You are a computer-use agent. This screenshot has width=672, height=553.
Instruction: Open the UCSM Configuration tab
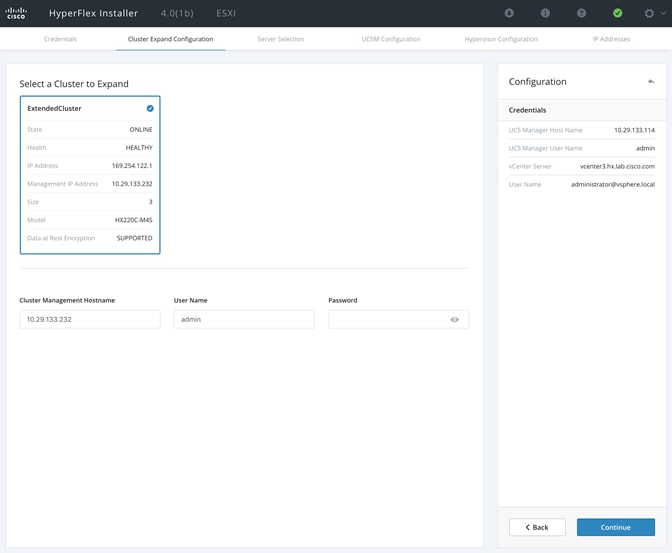391,39
